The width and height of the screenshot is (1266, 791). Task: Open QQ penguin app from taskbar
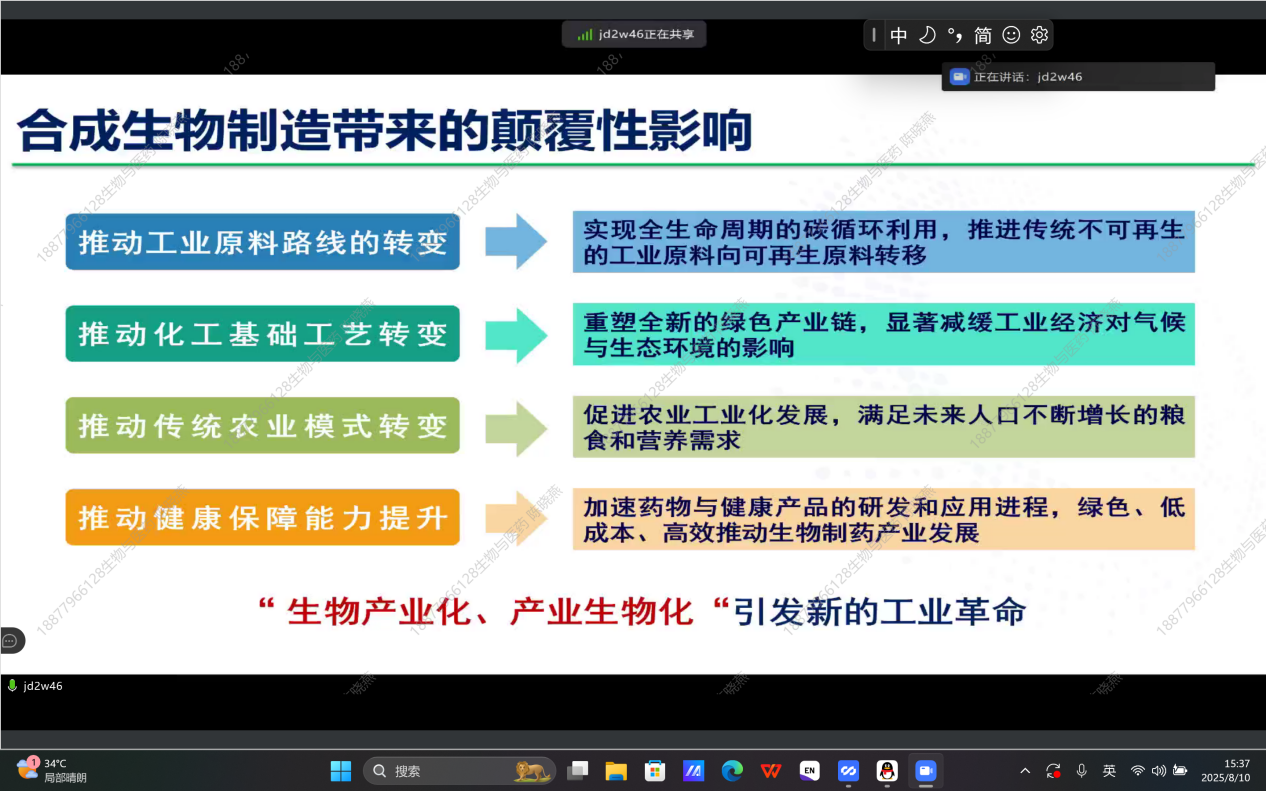pos(887,771)
